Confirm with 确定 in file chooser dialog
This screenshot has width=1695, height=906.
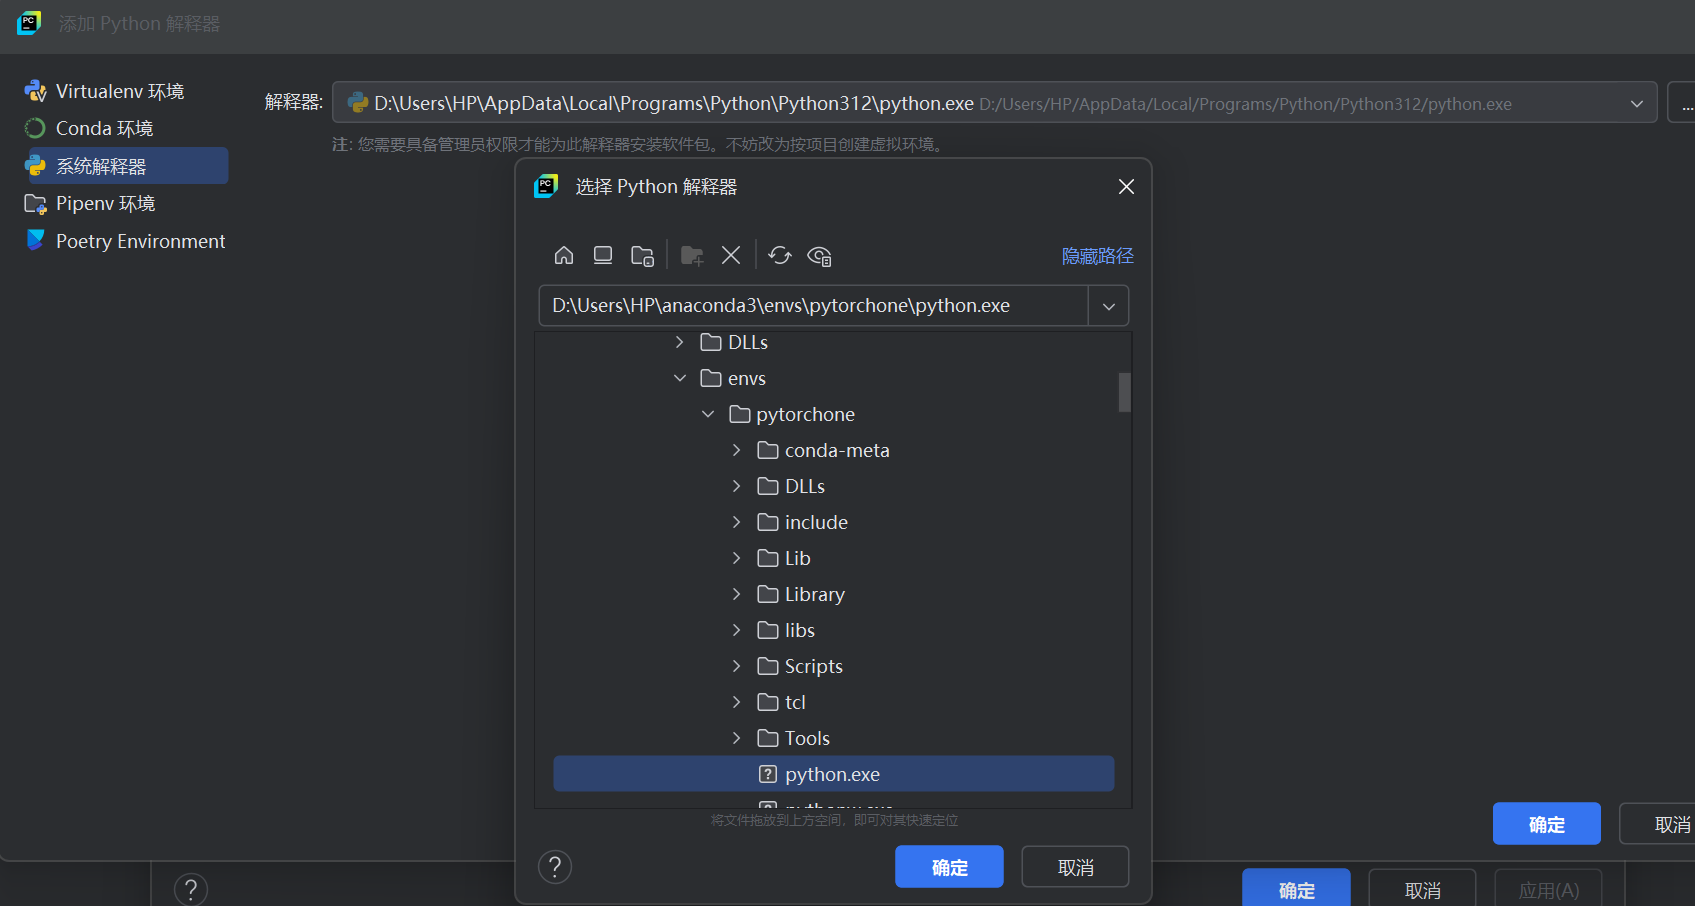pyautogui.click(x=949, y=867)
